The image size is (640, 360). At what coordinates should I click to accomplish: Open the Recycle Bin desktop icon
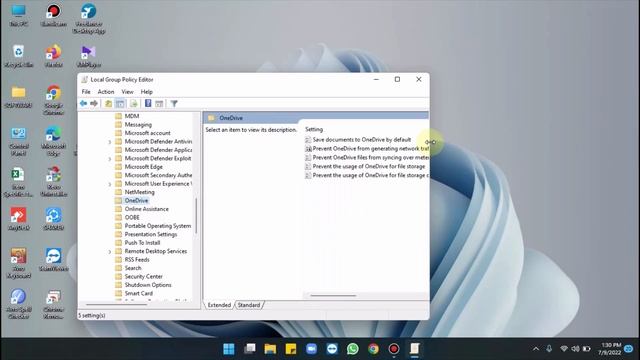pos(18,56)
